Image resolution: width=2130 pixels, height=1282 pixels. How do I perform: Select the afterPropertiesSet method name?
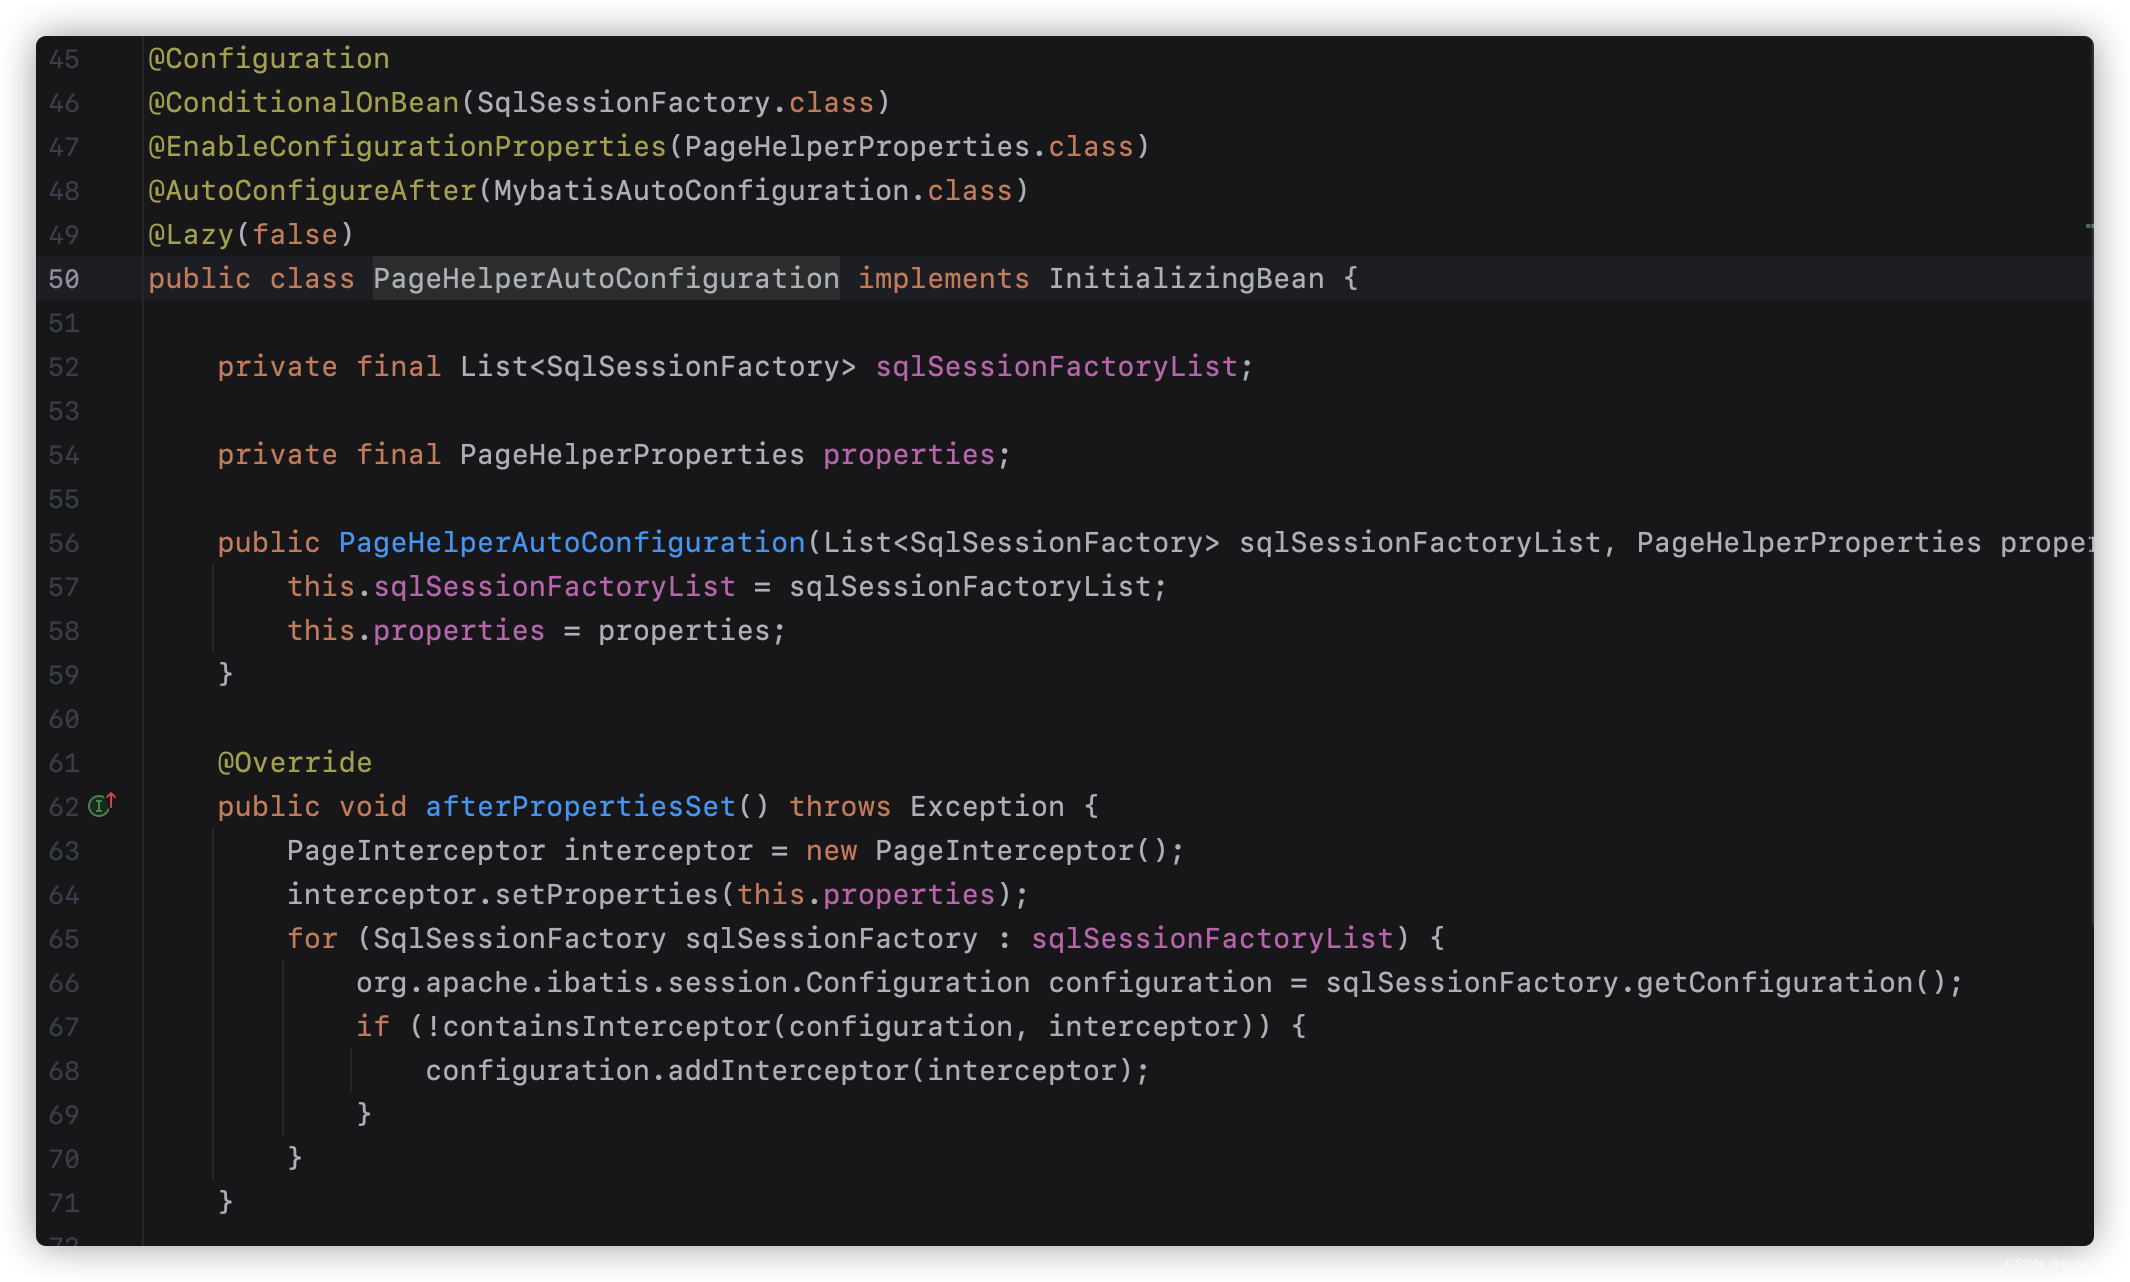[580, 806]
